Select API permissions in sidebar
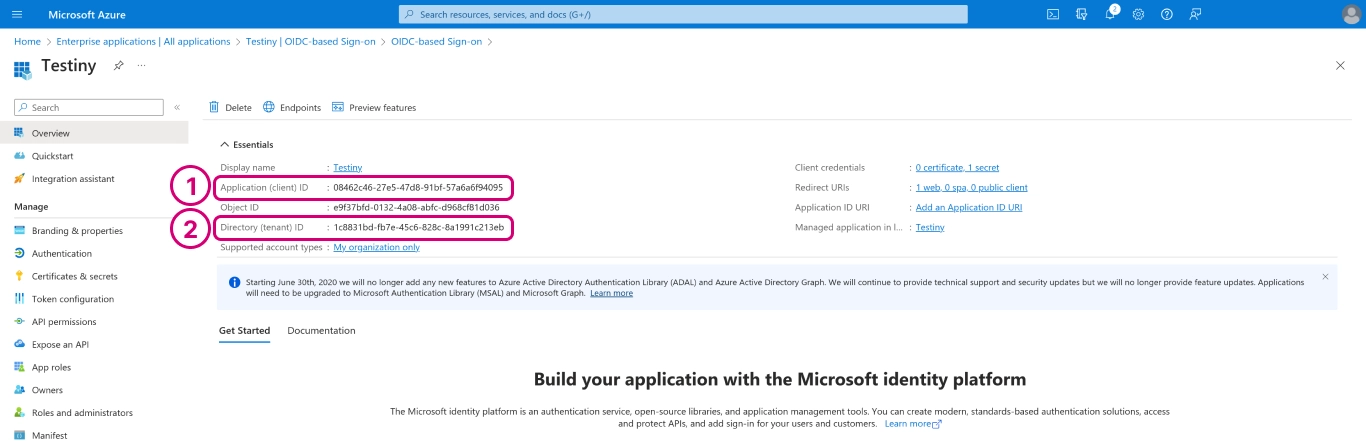The height and width of the screenshot is (446, 1366). click(x=64, y=322)
